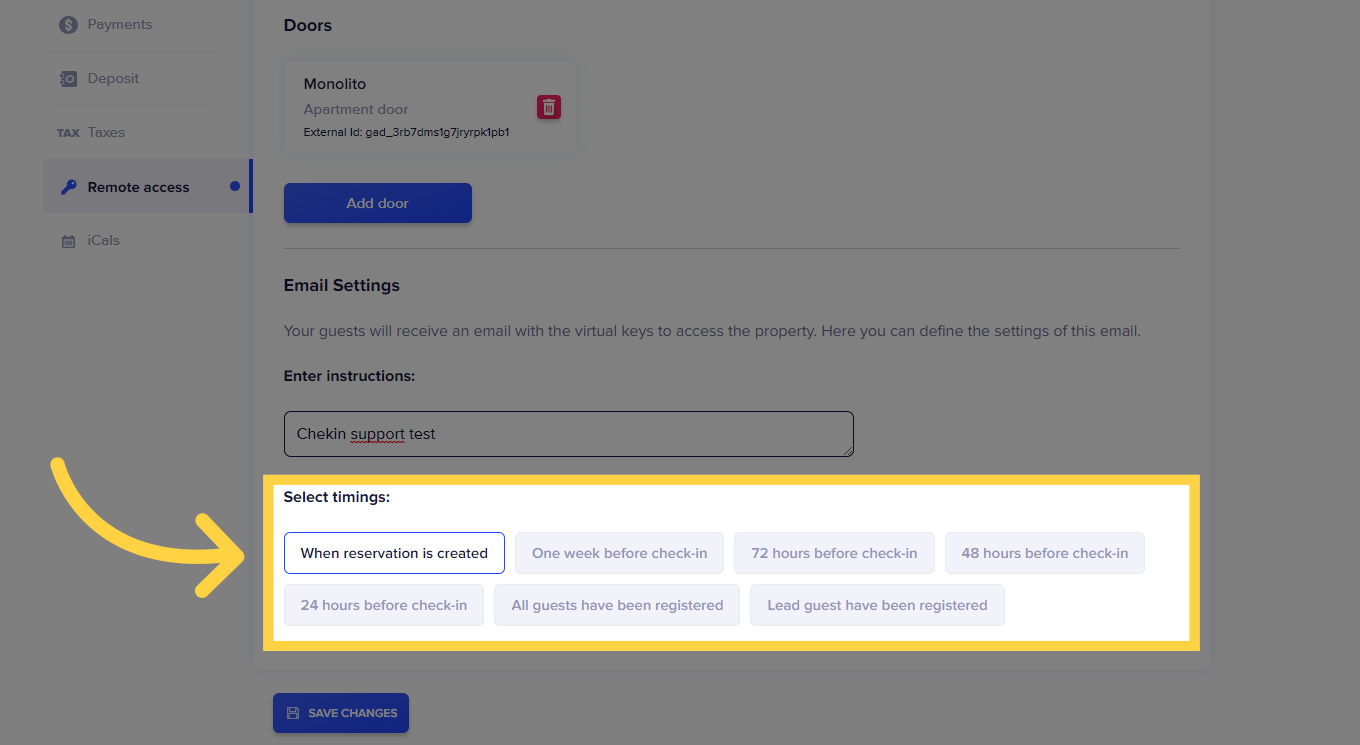The image size is (1360, 745).
Task: Choose 'Lead guest have been registered' timing
Action: click(877, 605)
